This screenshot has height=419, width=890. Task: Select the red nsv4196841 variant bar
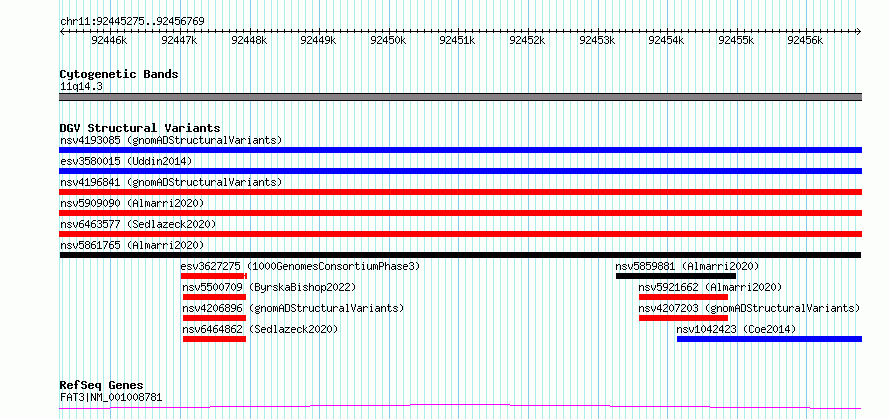click(461, 192)
